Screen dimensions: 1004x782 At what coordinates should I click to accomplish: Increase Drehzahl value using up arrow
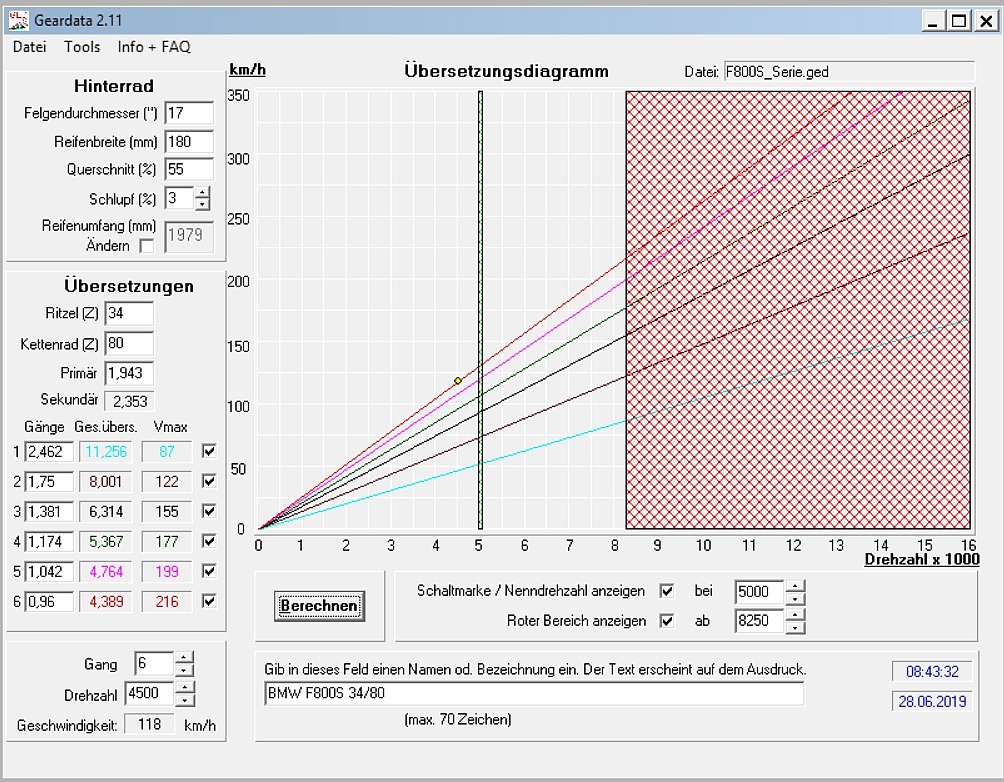tap(183, 688)
